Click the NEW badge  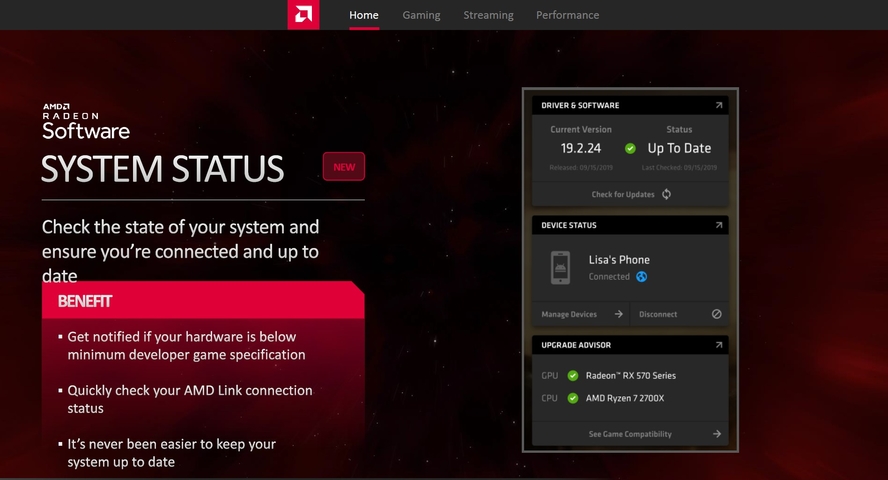pyautogui.click(x=344, y=167)
